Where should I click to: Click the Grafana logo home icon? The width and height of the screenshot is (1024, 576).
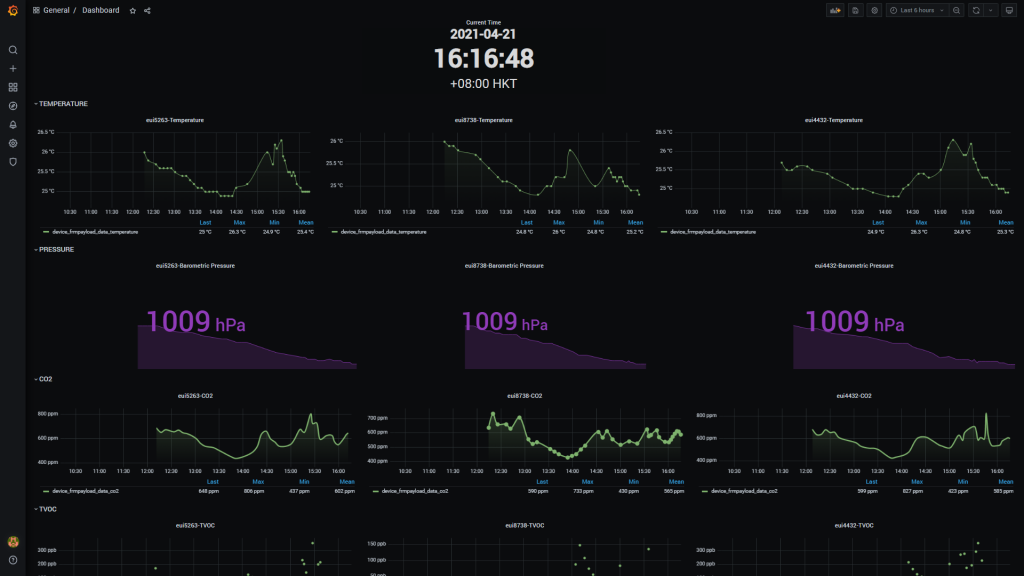pyautogui.click(x=13, y=11)
